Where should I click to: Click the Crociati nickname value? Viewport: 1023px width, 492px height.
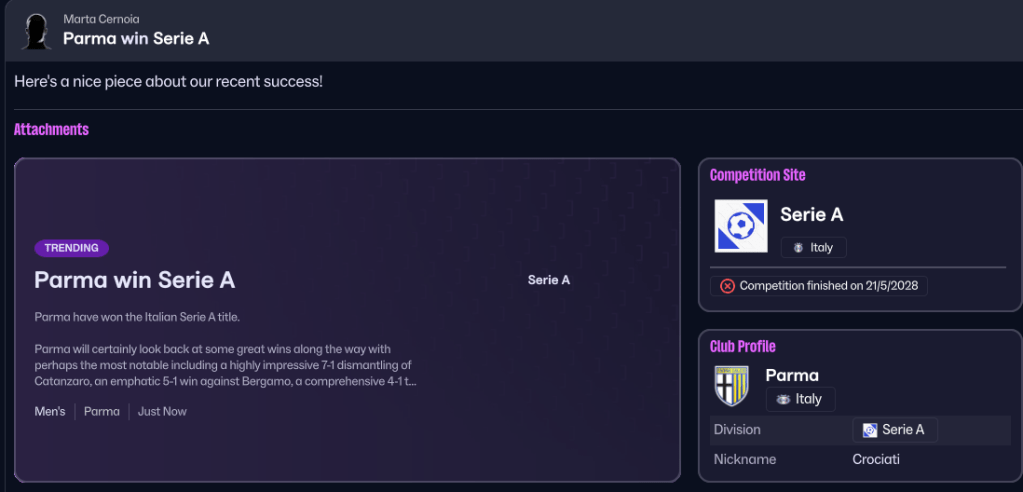click(x=876, y=459)
